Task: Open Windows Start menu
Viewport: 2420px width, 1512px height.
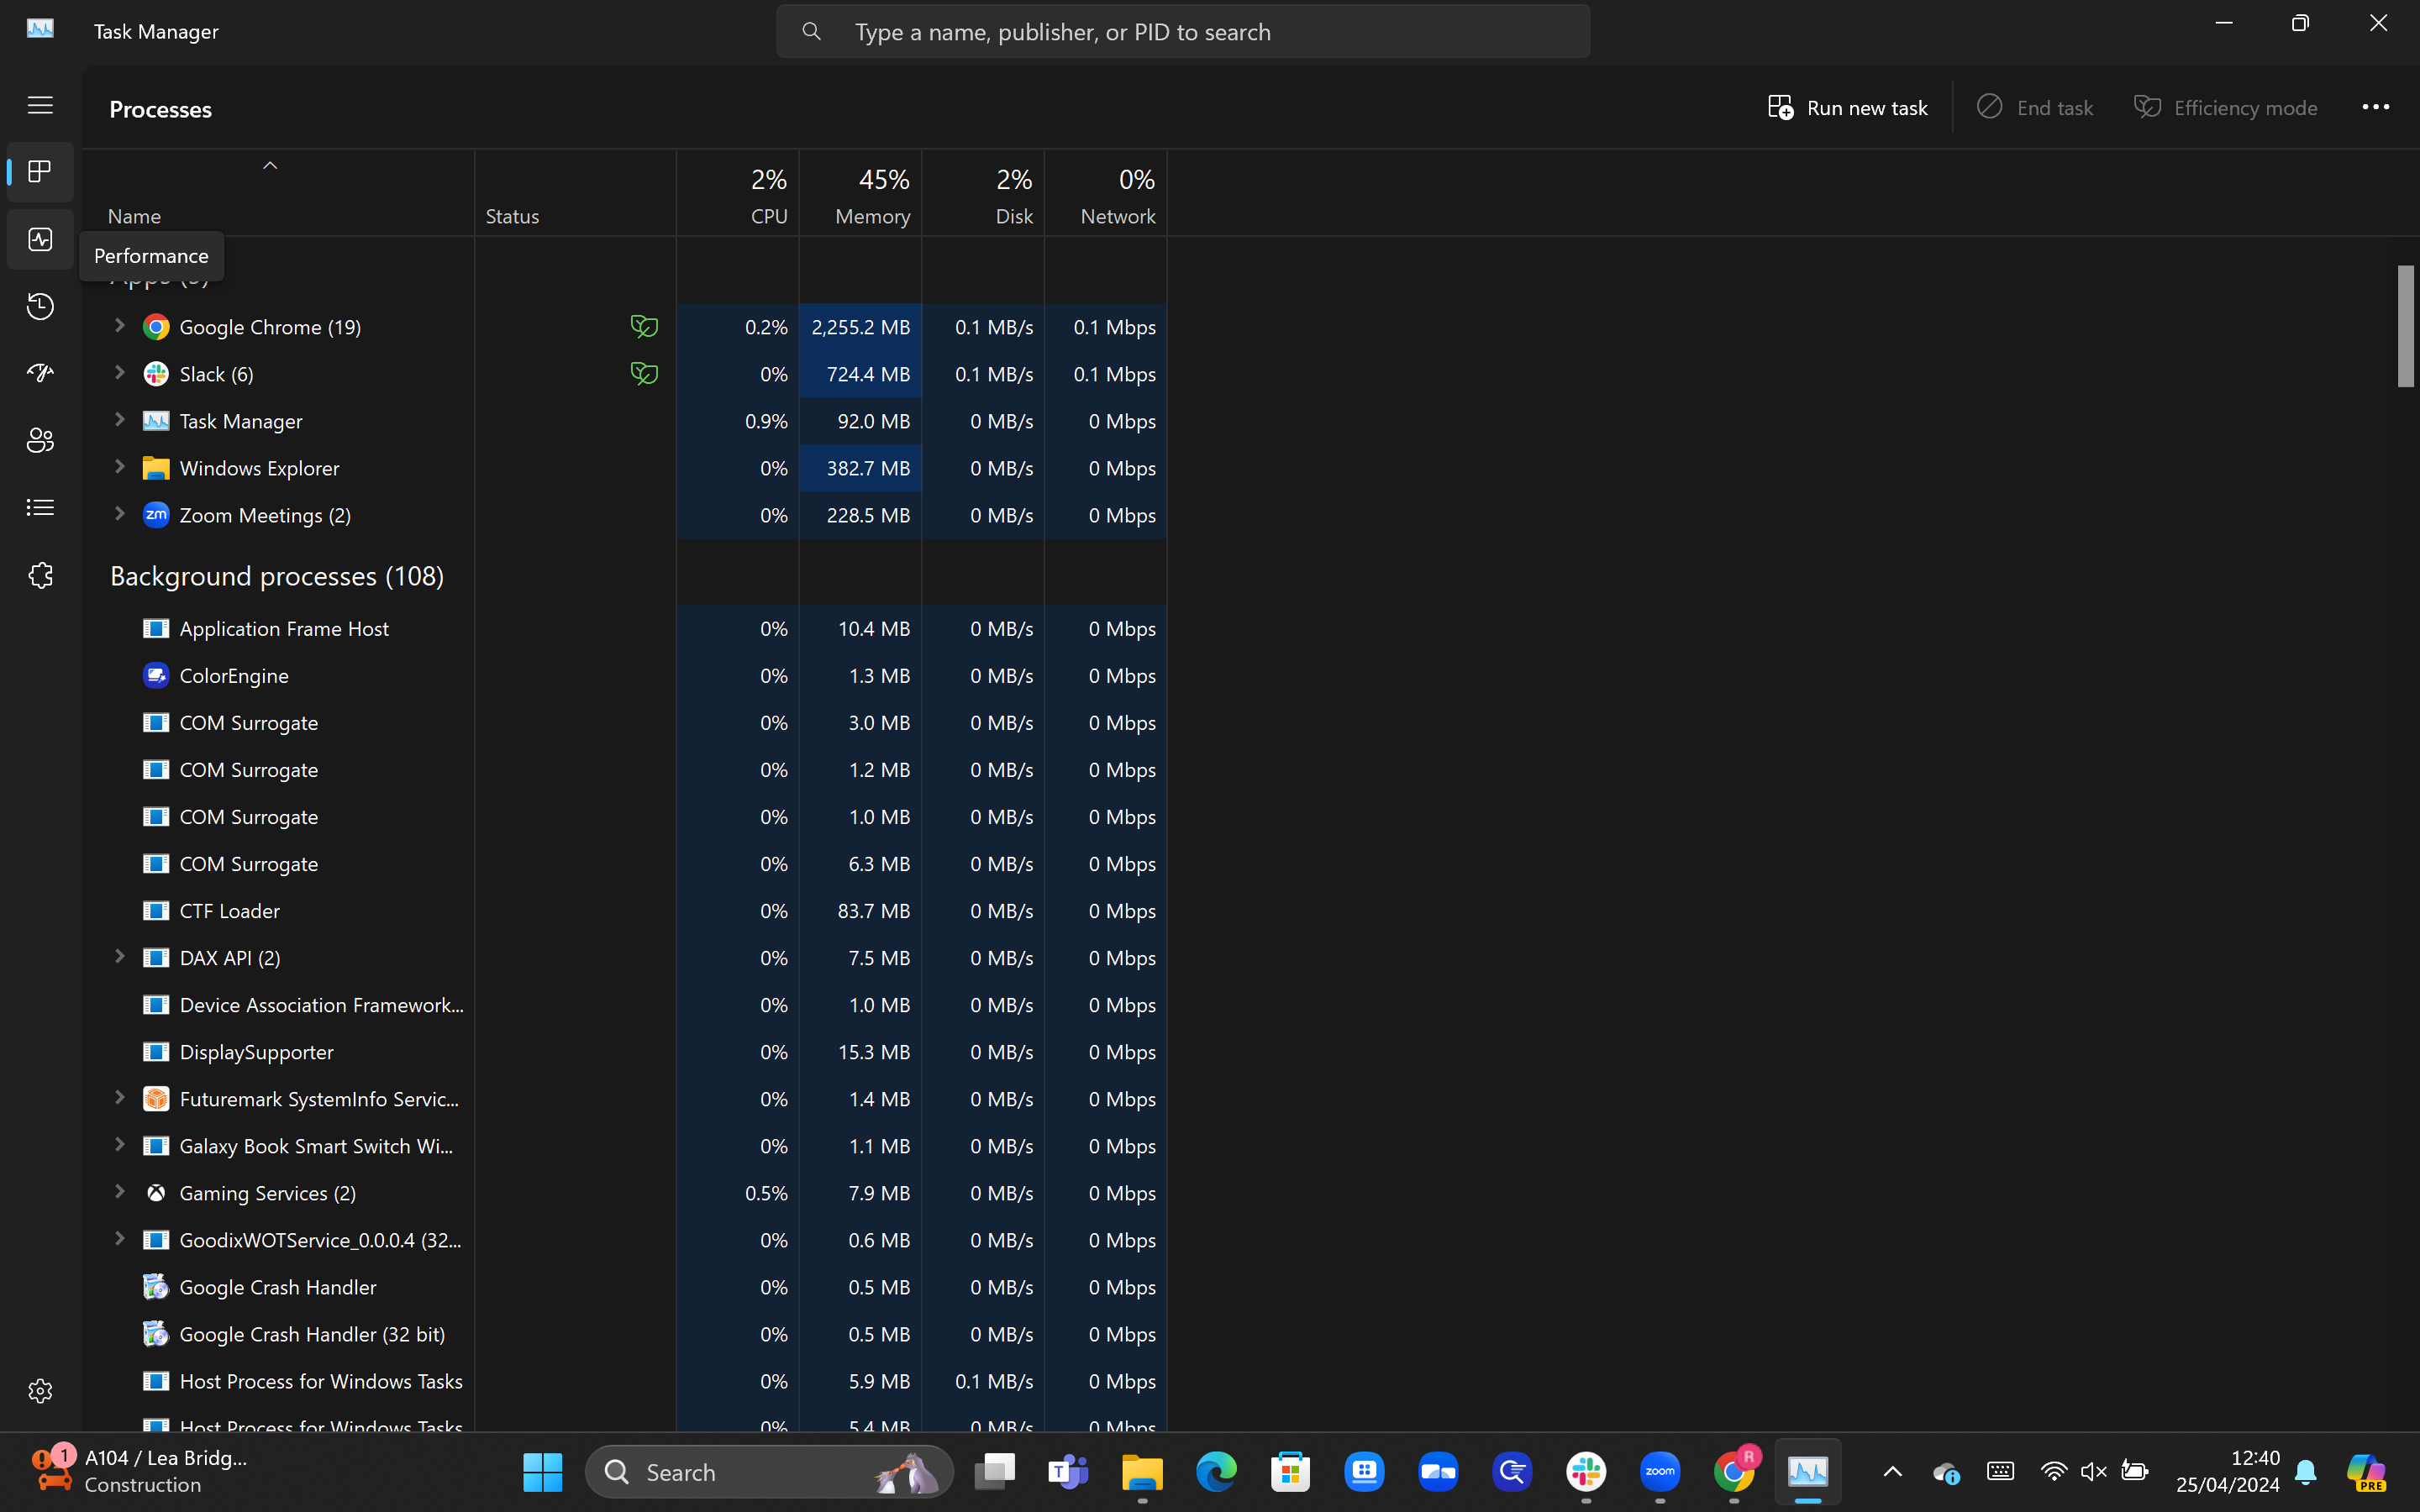Action: tap(542, 1472)
